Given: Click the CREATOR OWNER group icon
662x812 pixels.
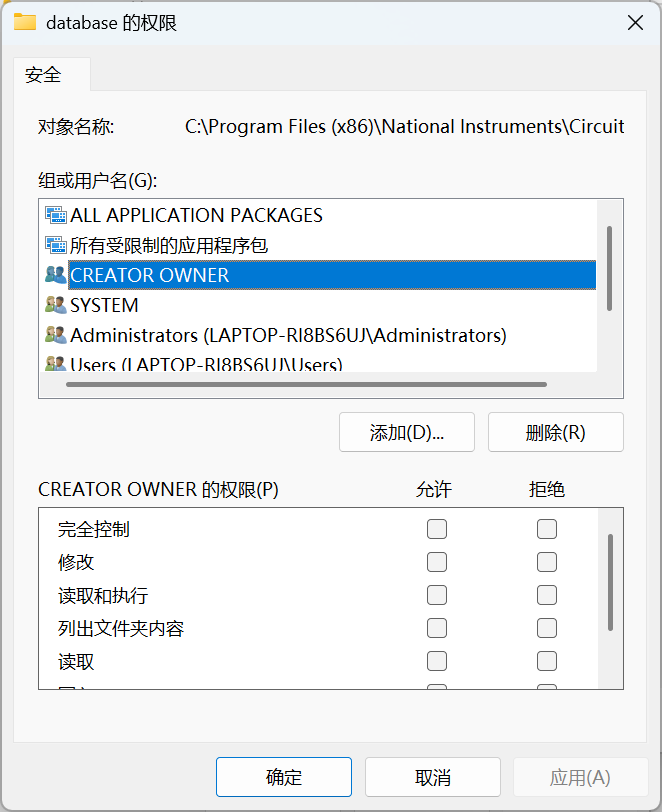Looking at the screenshot, I should [55, 275].
